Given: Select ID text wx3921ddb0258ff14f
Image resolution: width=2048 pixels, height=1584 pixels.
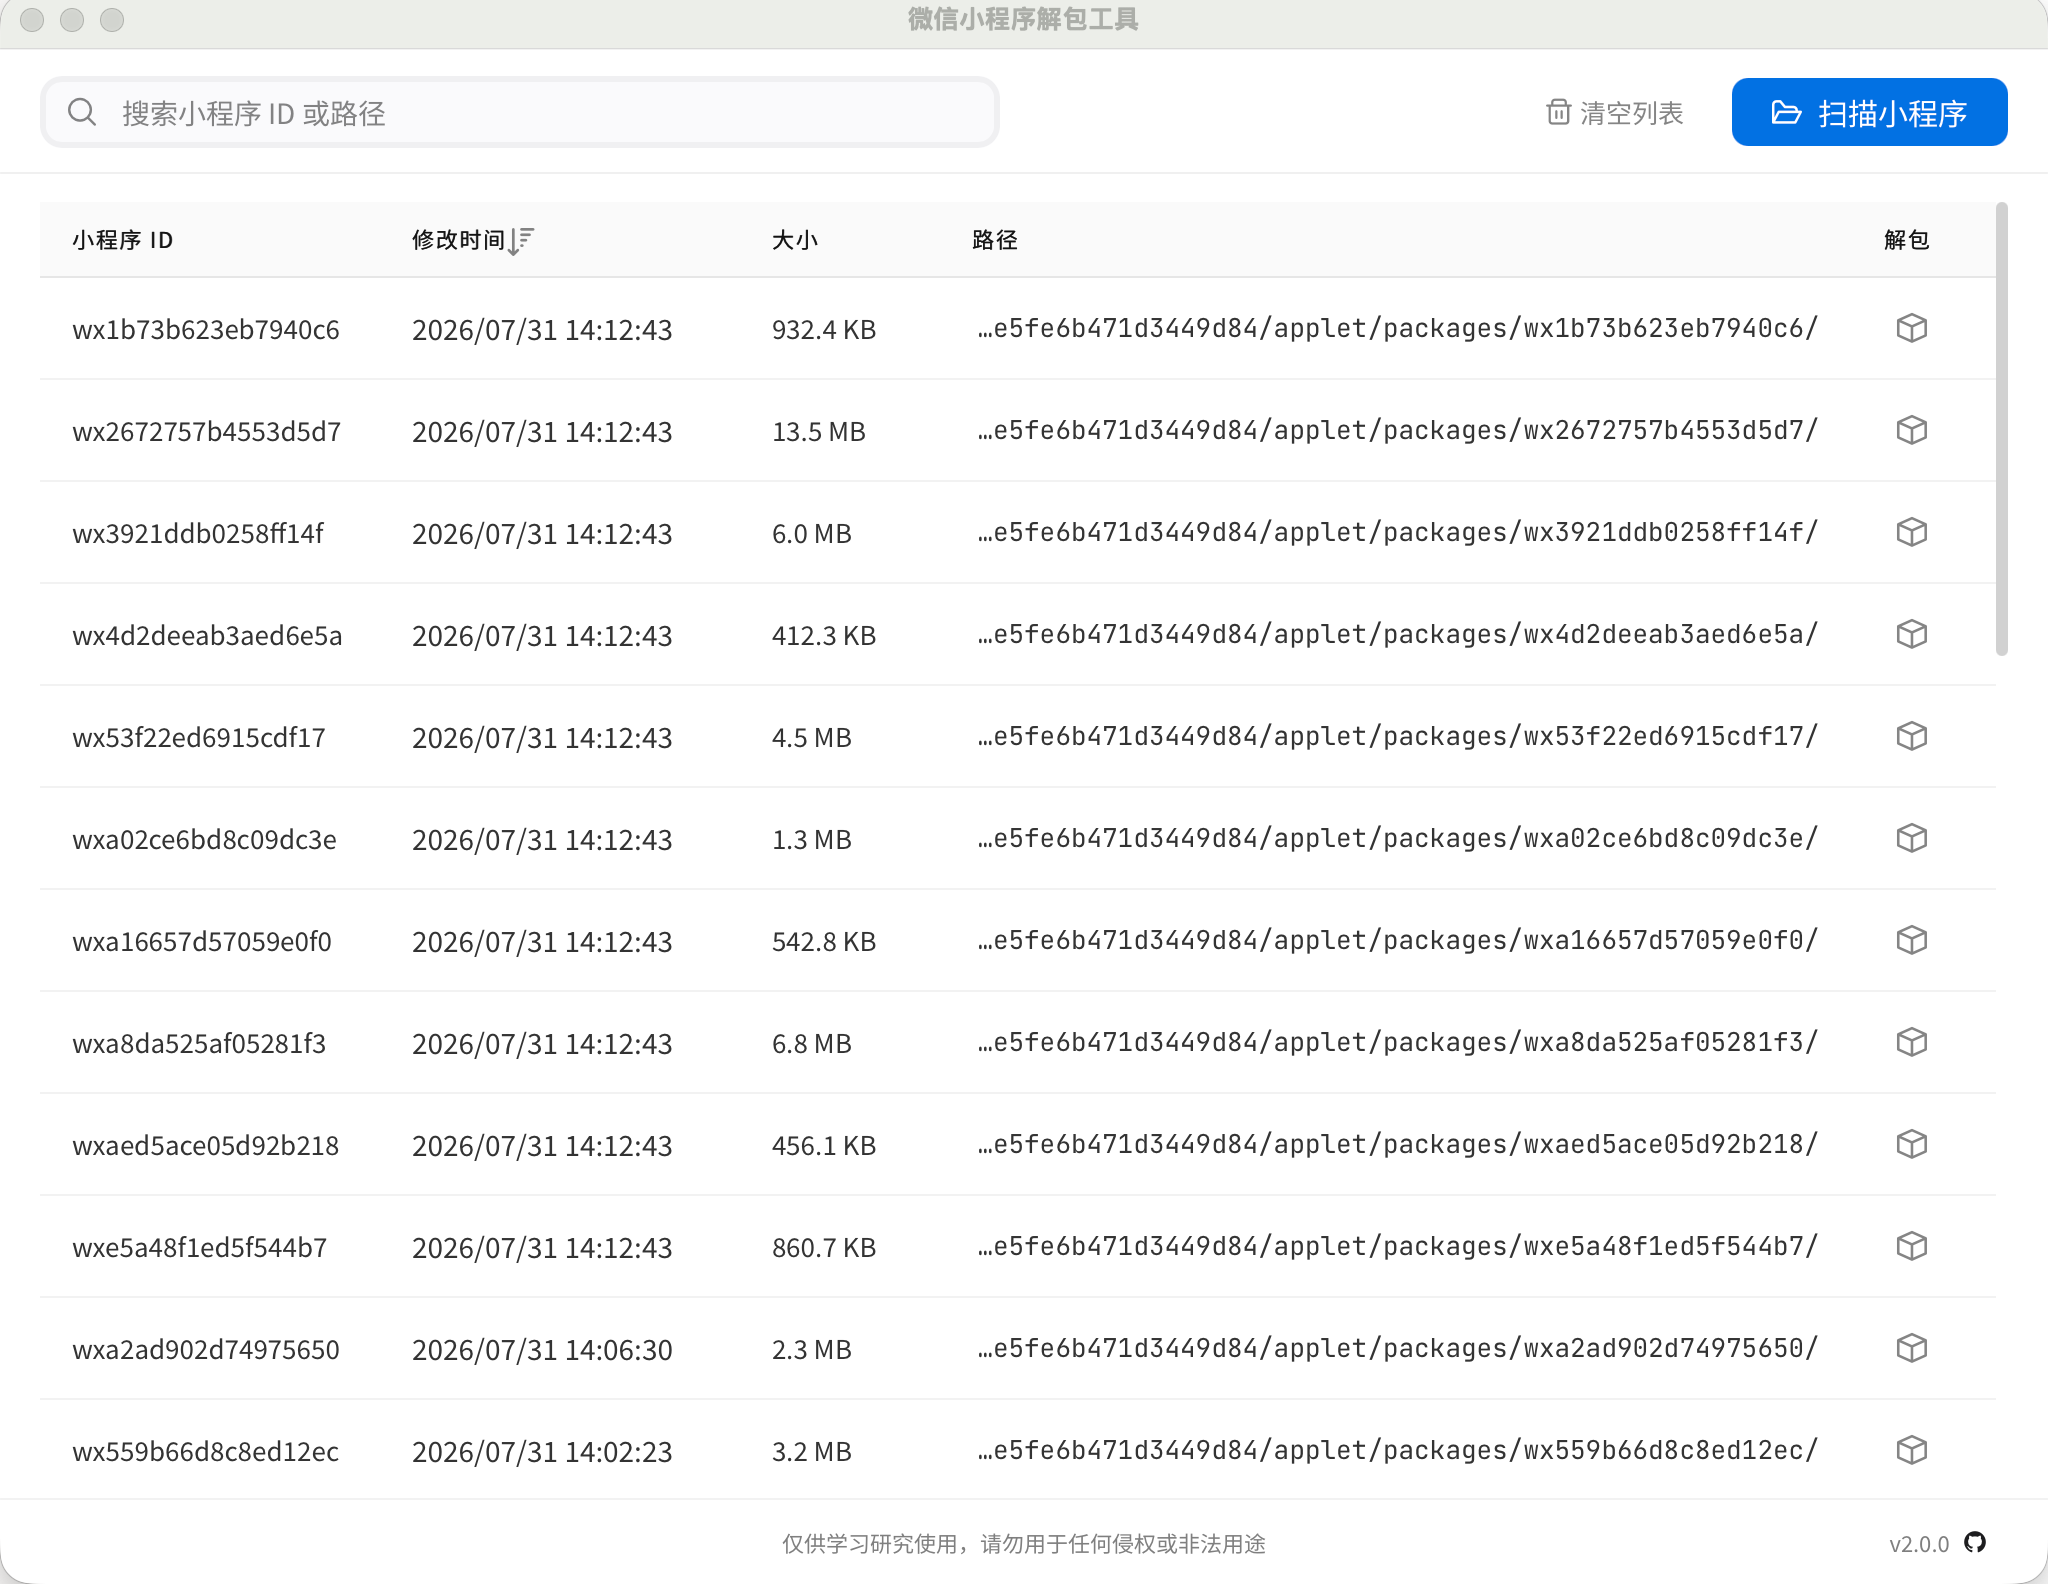Looking at the screenshot, I should tap(198, 534).
